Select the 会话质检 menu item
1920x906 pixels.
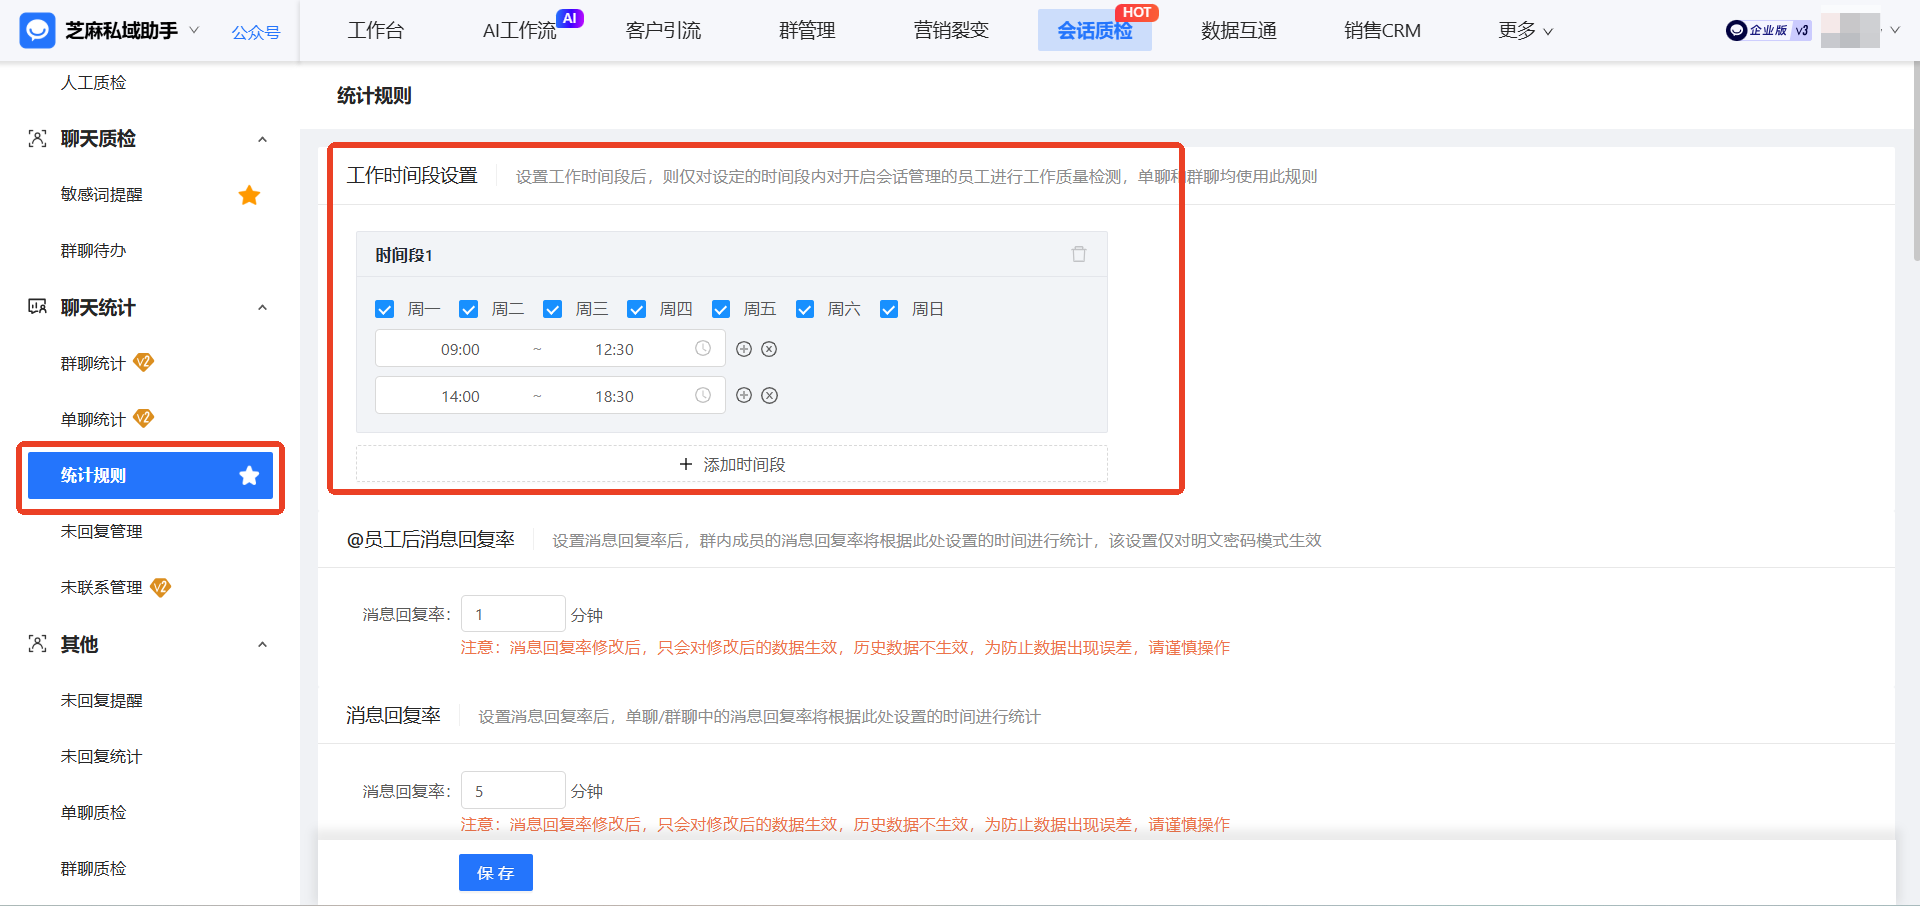1094,30
